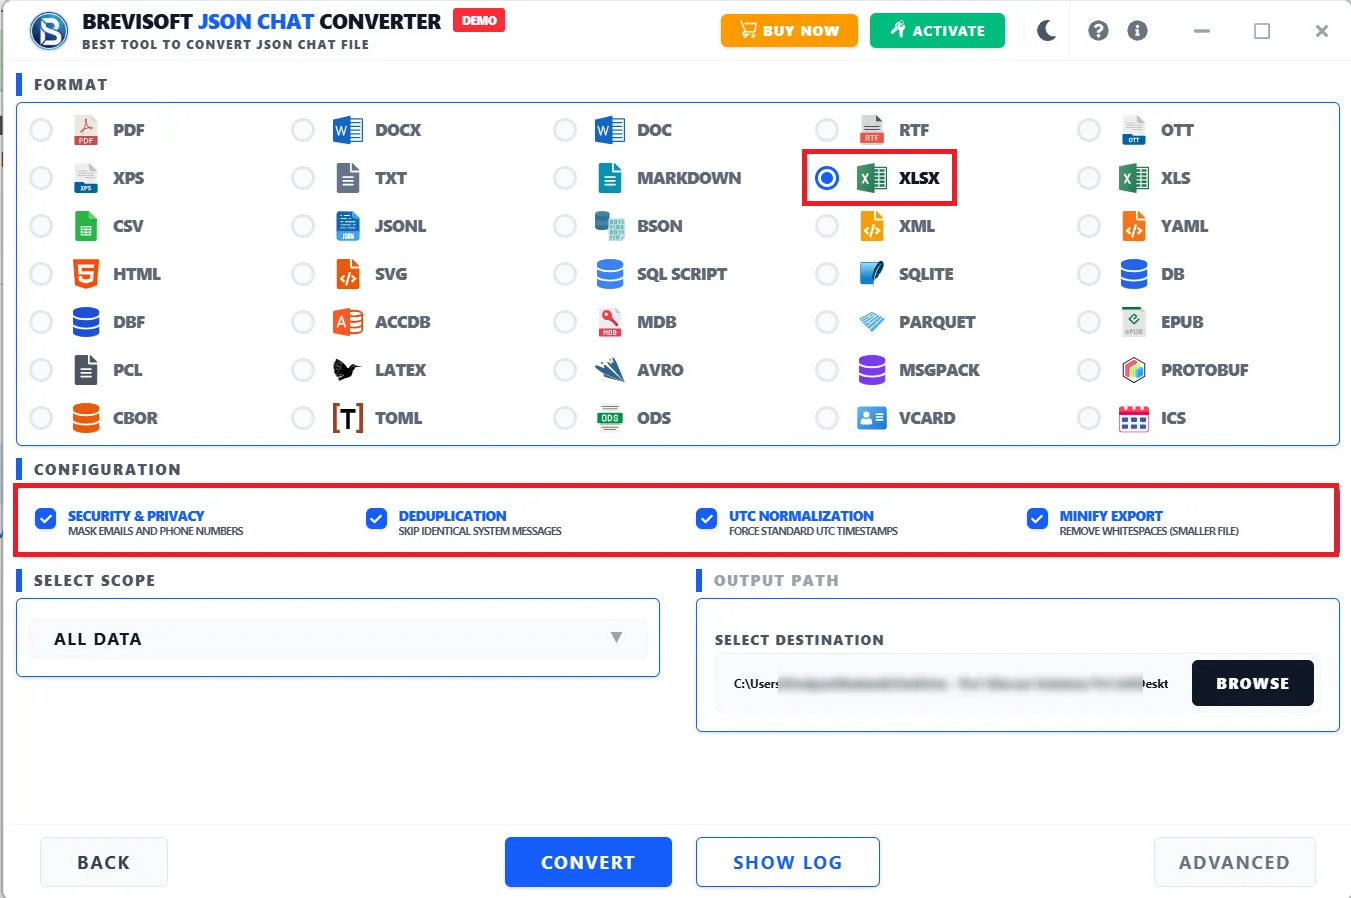This screenshot has width=1351, height=898.
Task: Uncheck the Deduplication option
Action: pos(376,518)
